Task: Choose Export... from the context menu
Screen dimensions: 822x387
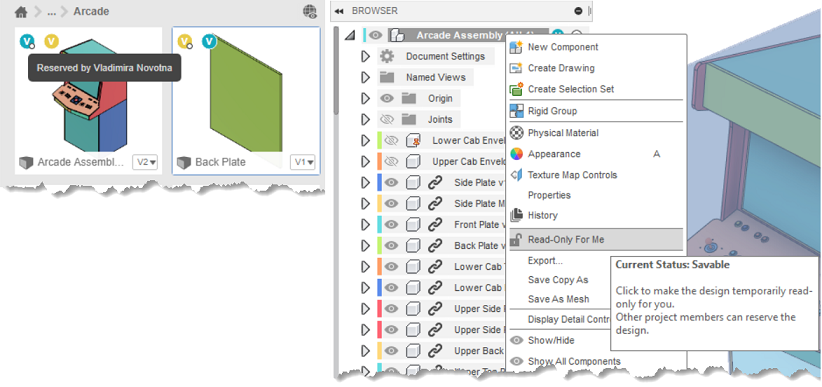Action: click(545, 260)
